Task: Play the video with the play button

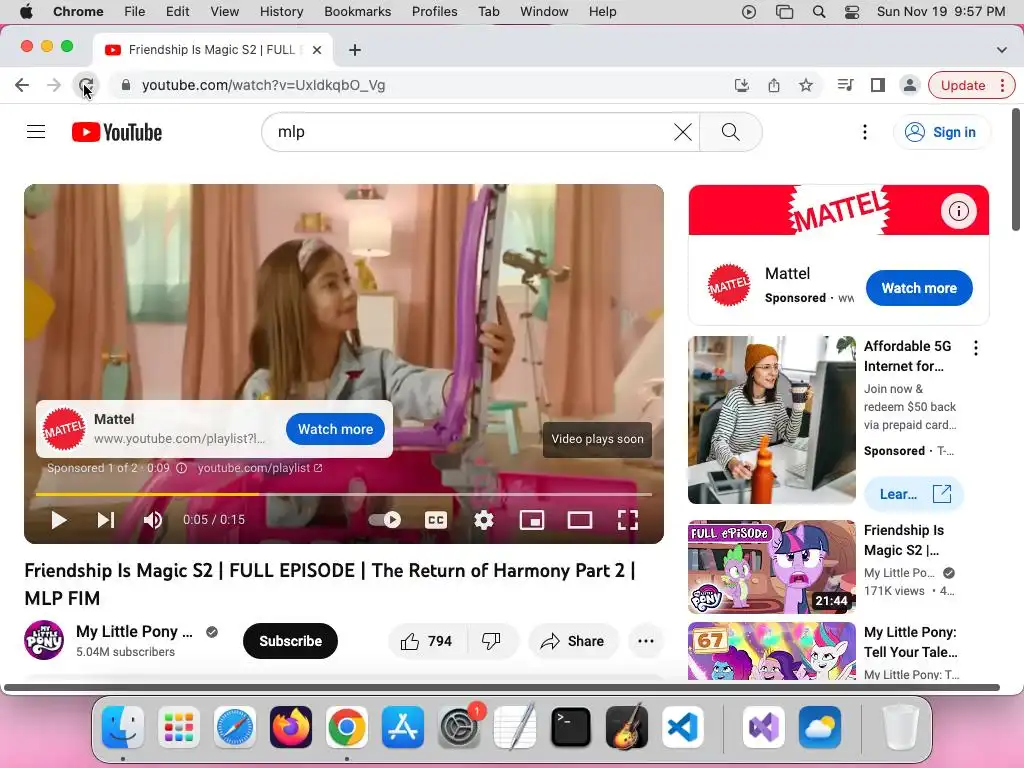Action: pos(59,520)
